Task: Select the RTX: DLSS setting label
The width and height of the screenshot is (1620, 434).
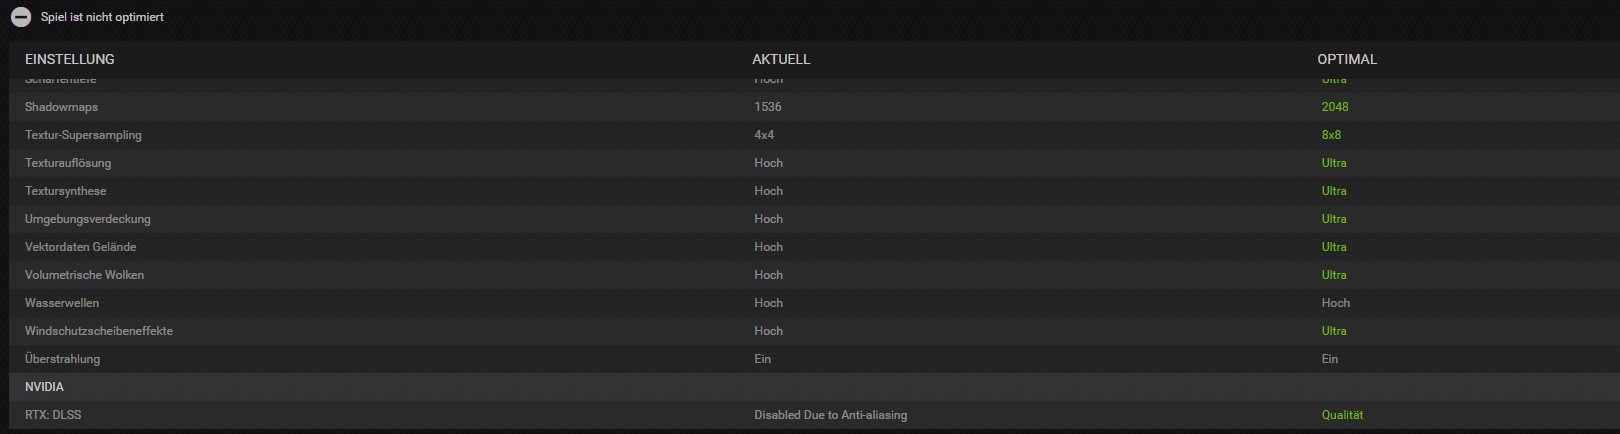Action: (x=53, y=415)
